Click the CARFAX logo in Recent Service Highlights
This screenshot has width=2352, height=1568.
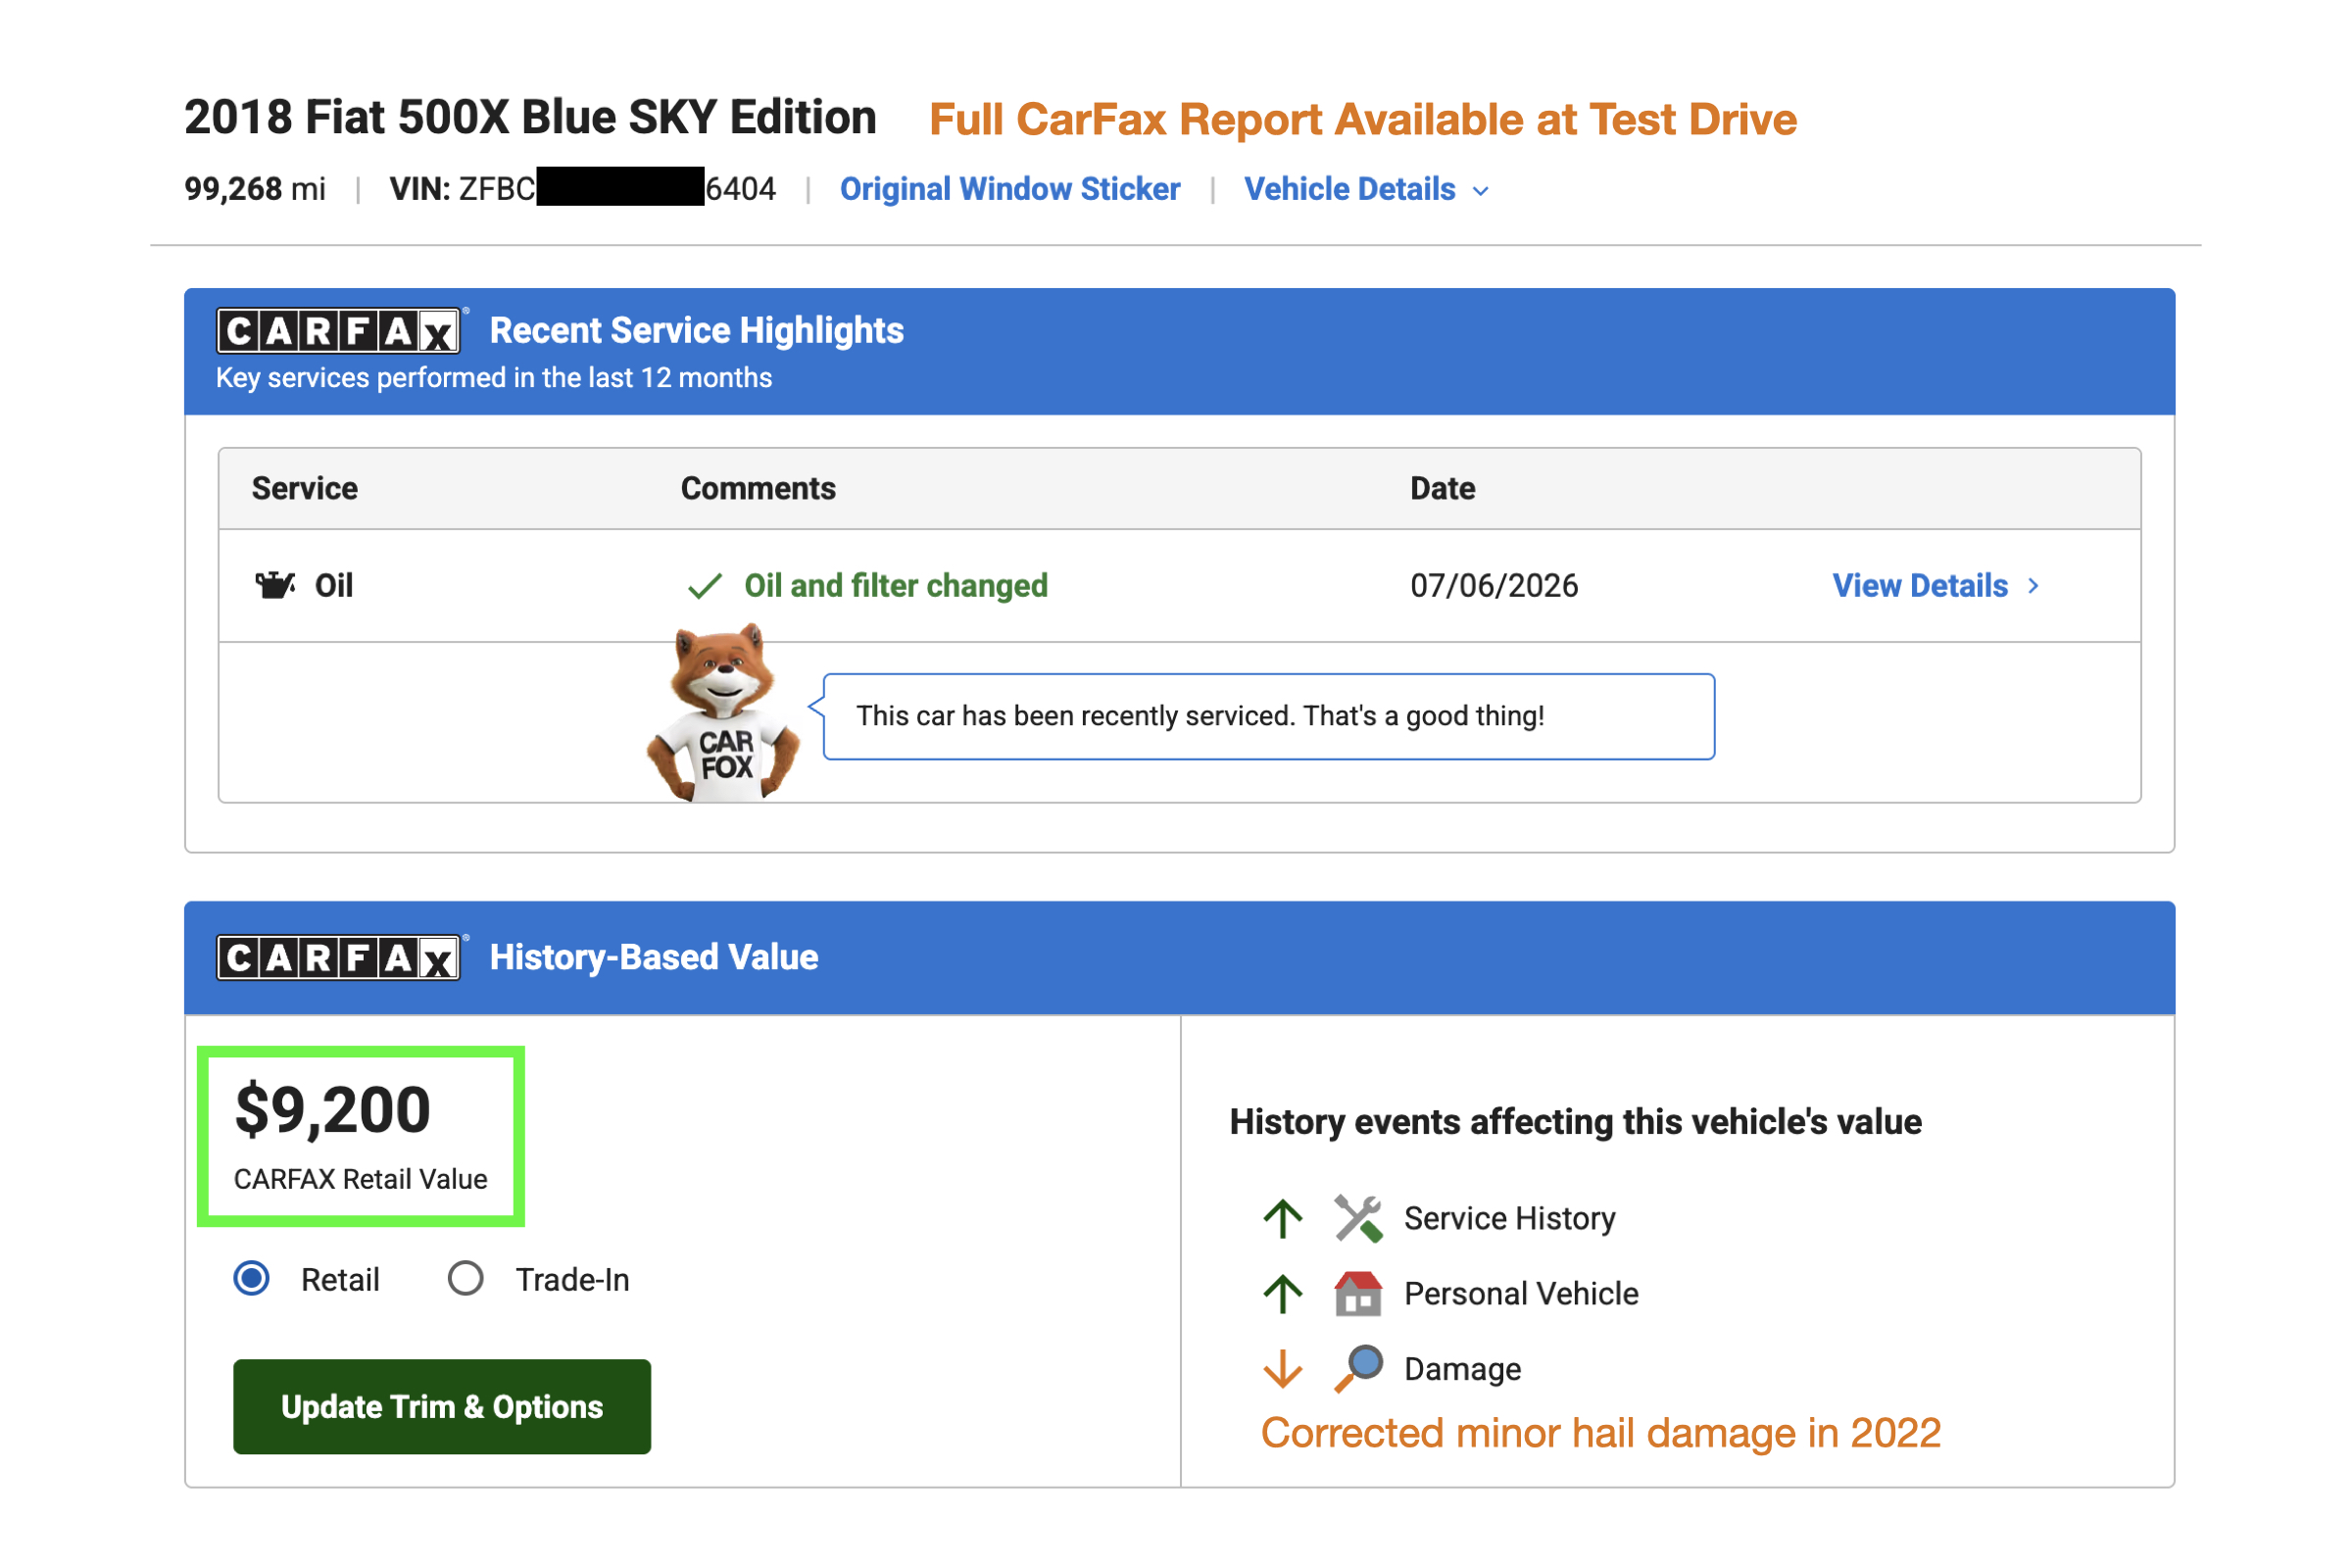point(340,331)
